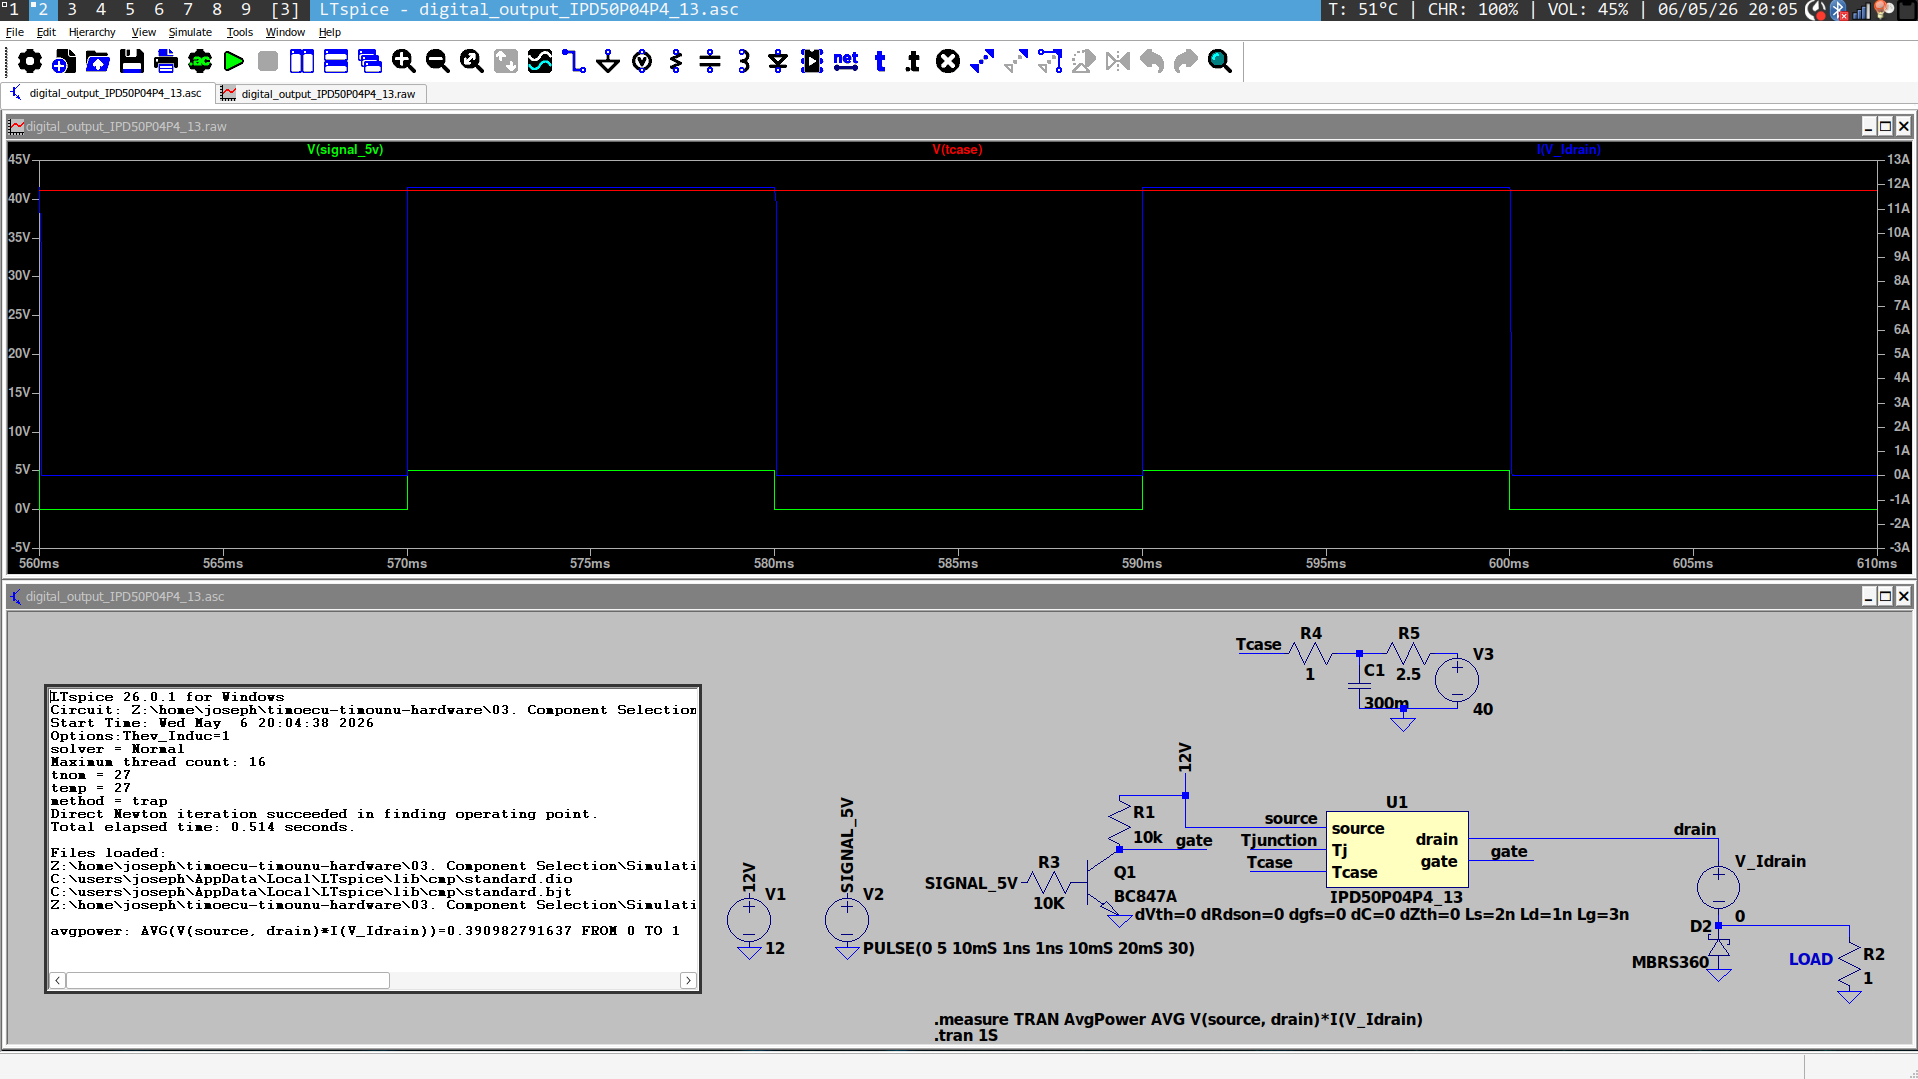Click the .tran 1S directive text

tap(966, 1036)
